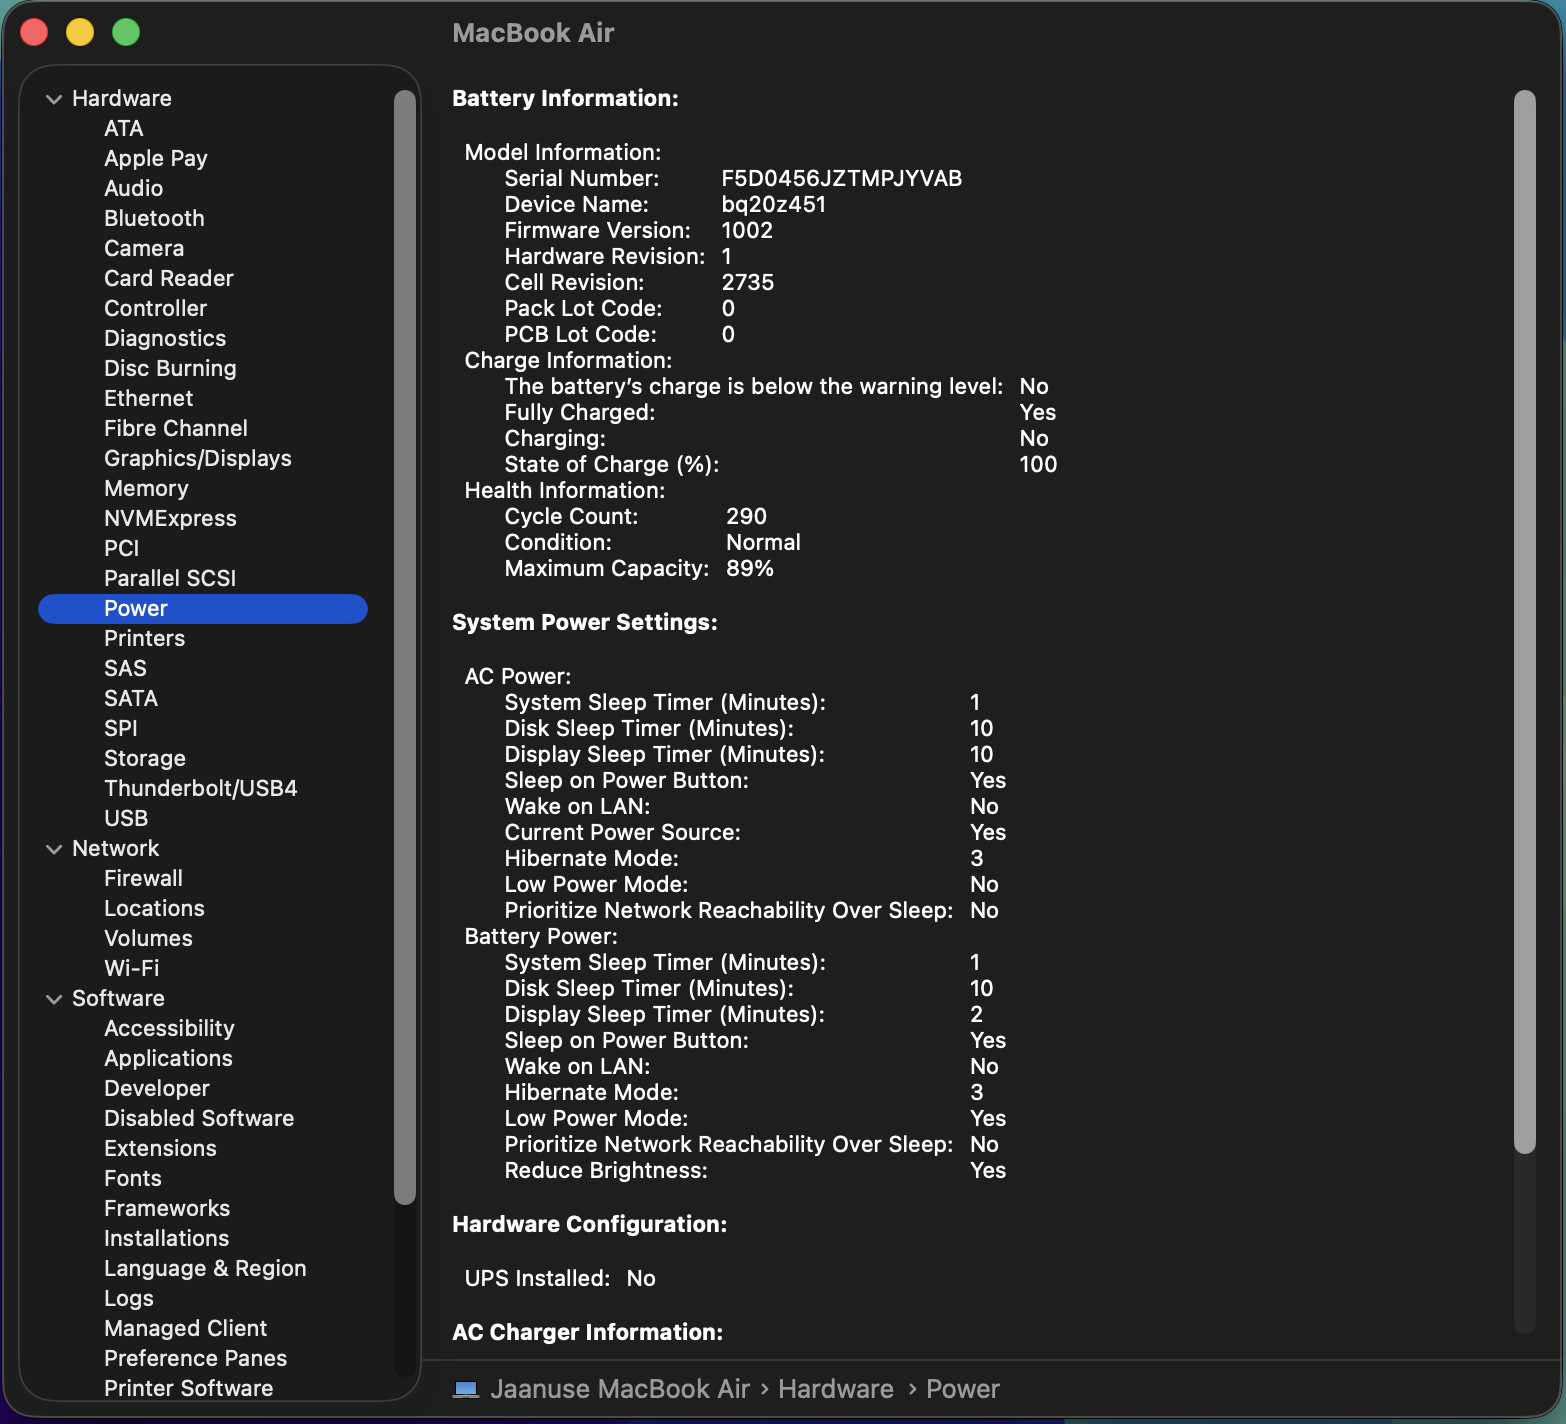
Task: Select Wi-Fi in the sidebar
Action: (x=132, y=968)
